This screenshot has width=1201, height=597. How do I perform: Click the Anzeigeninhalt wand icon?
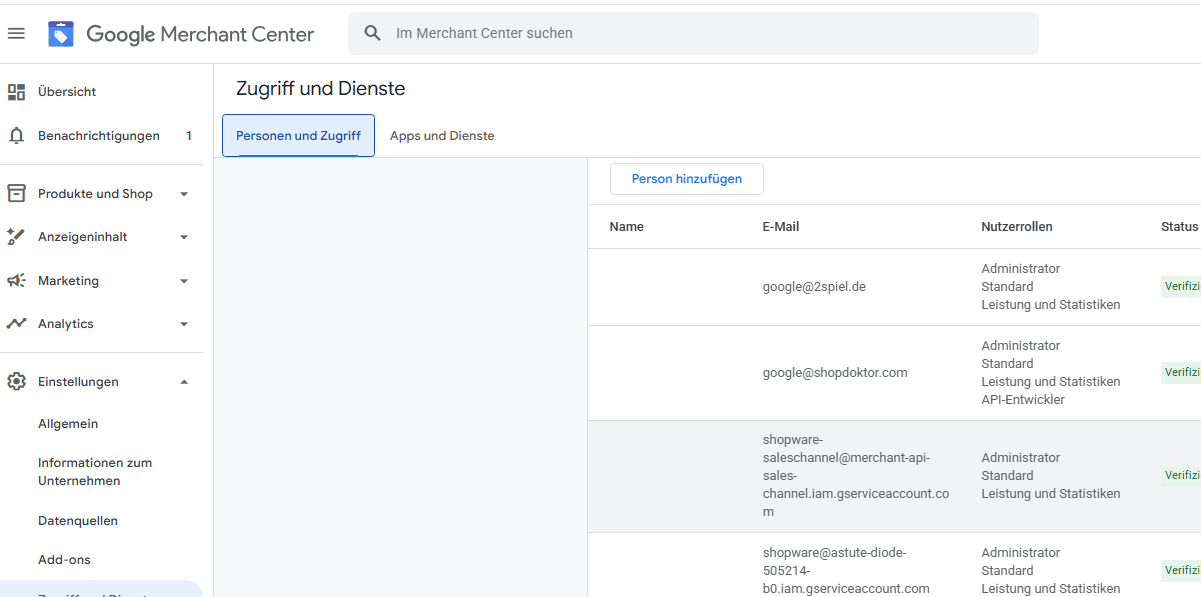point(16,237)
